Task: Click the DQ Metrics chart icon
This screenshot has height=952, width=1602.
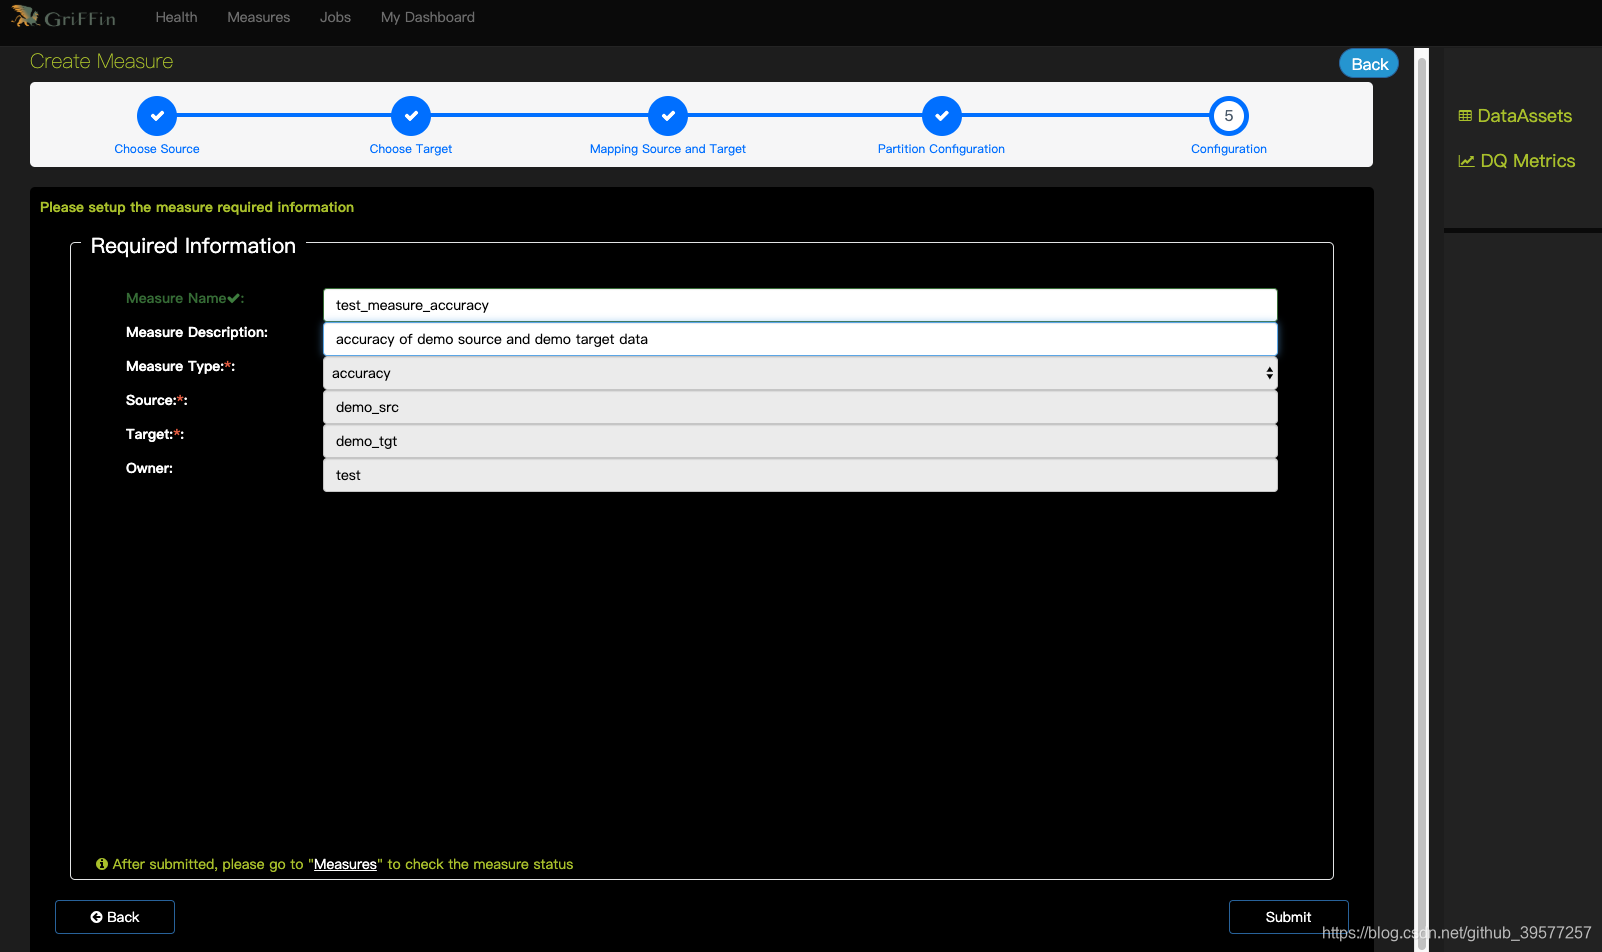Action: coord(1466,161)
